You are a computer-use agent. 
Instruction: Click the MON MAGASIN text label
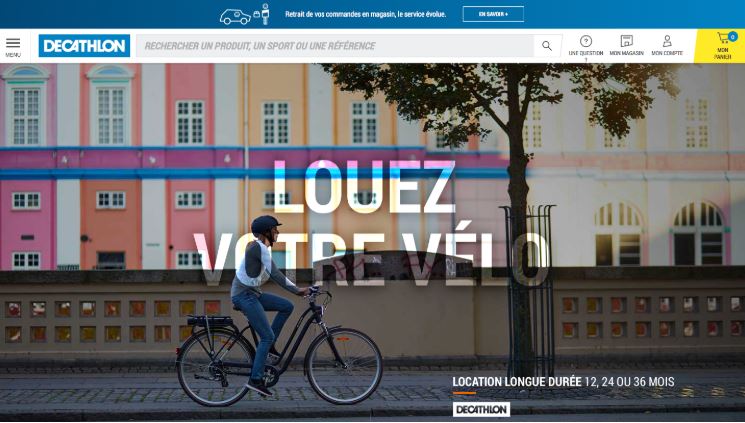point(627,53)
